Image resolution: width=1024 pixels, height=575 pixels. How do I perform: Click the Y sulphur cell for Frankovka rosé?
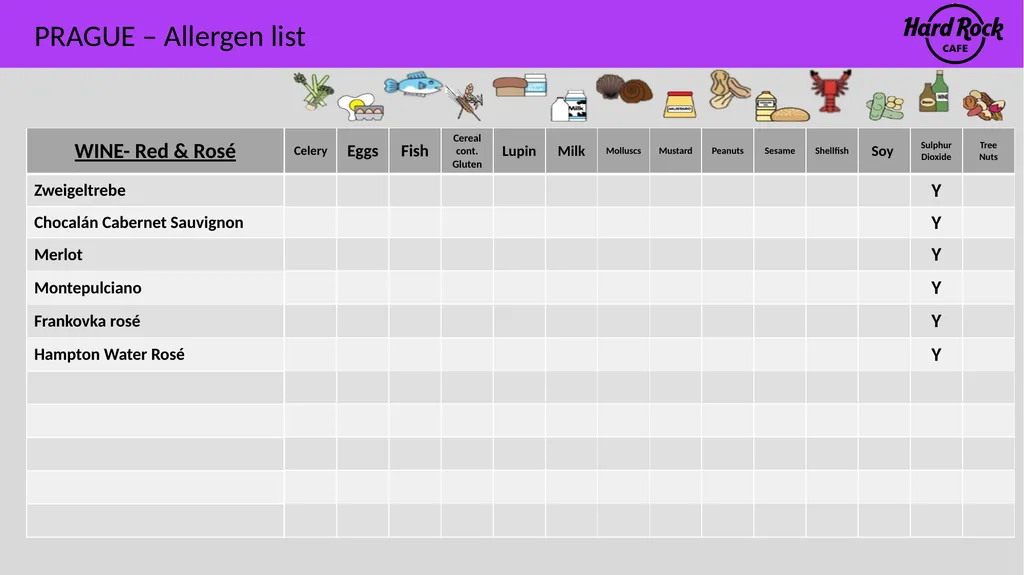click(936, 321)
